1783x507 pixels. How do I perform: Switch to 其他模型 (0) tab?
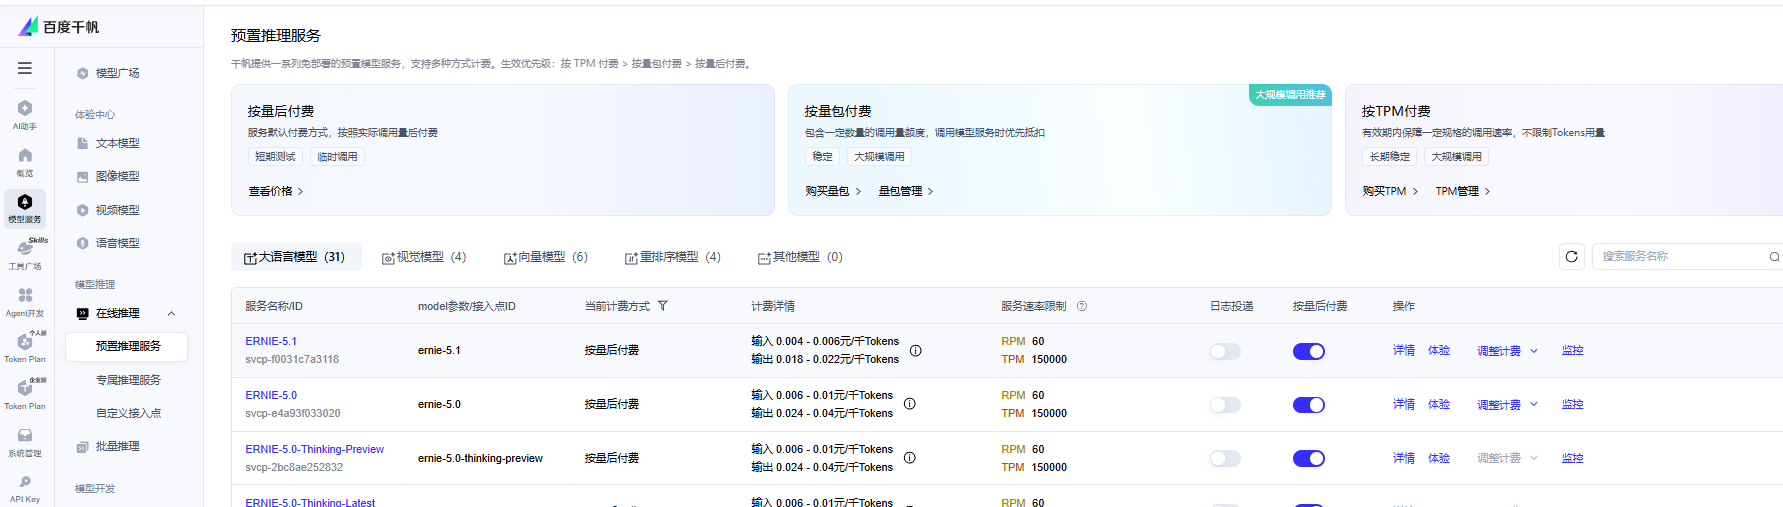800,257
